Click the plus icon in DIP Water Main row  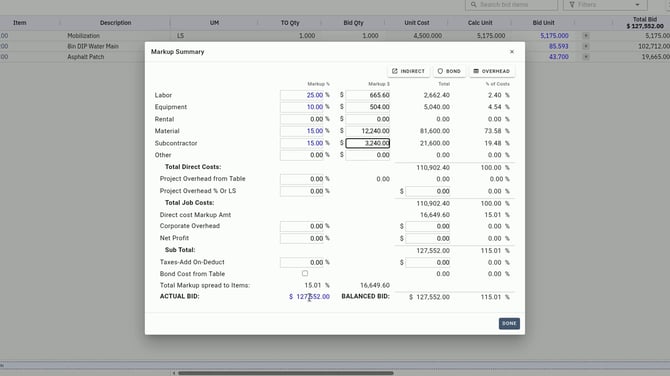coord(586,46)
